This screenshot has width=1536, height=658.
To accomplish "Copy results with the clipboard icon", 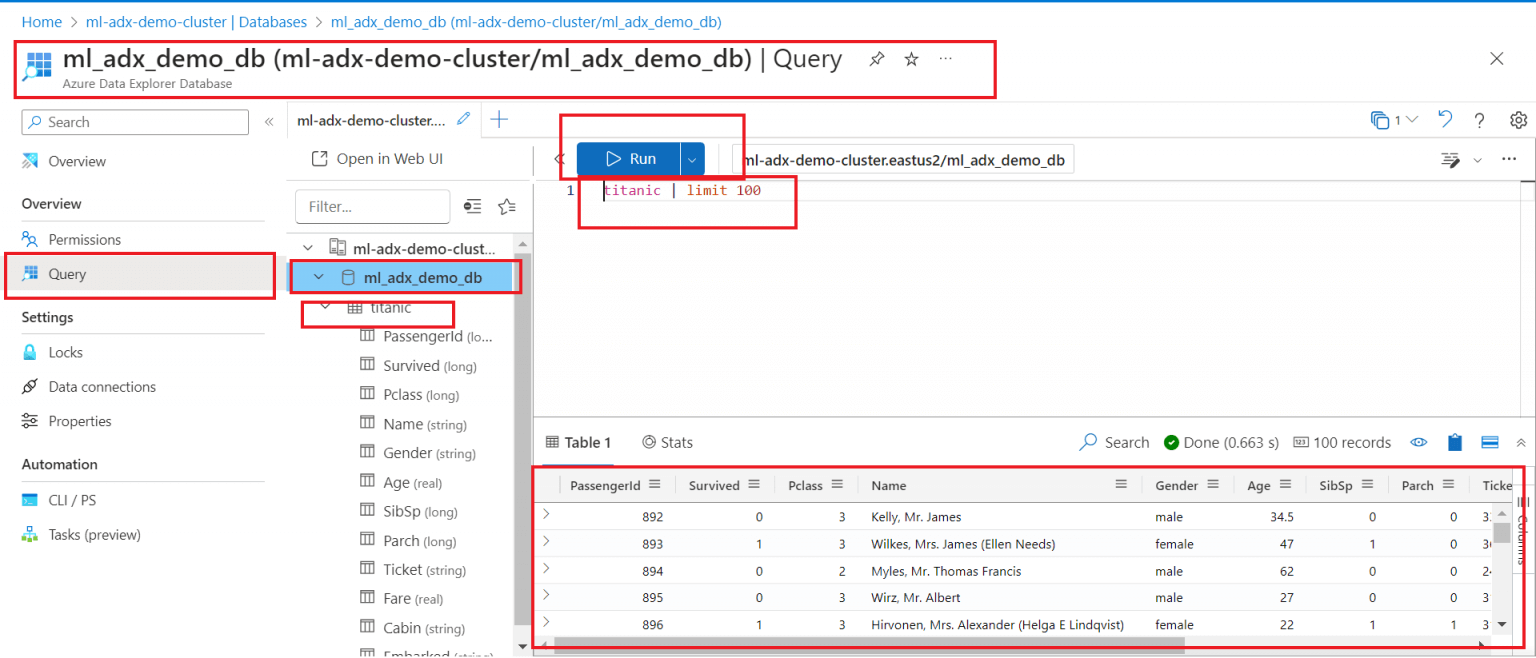I will (x=1455, y=442).
